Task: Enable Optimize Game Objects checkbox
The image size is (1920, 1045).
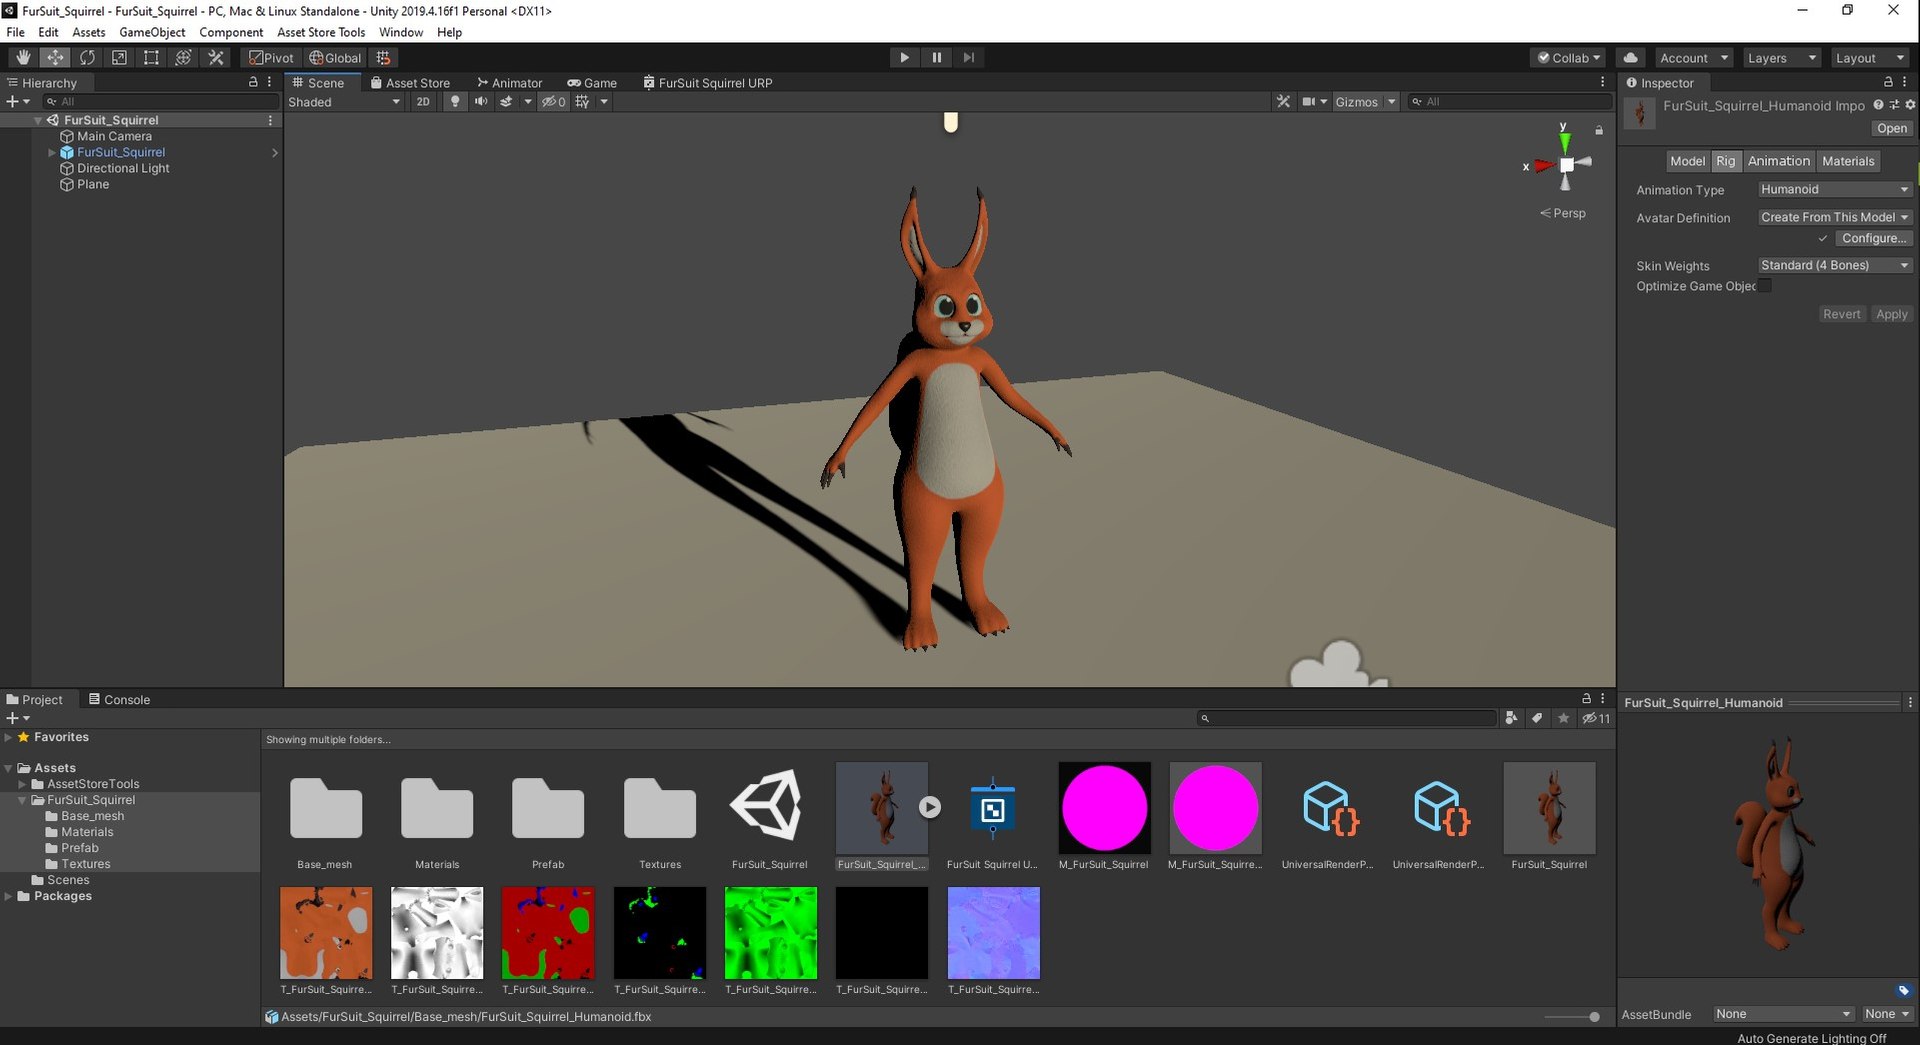Action: (x=1765, y=286)
